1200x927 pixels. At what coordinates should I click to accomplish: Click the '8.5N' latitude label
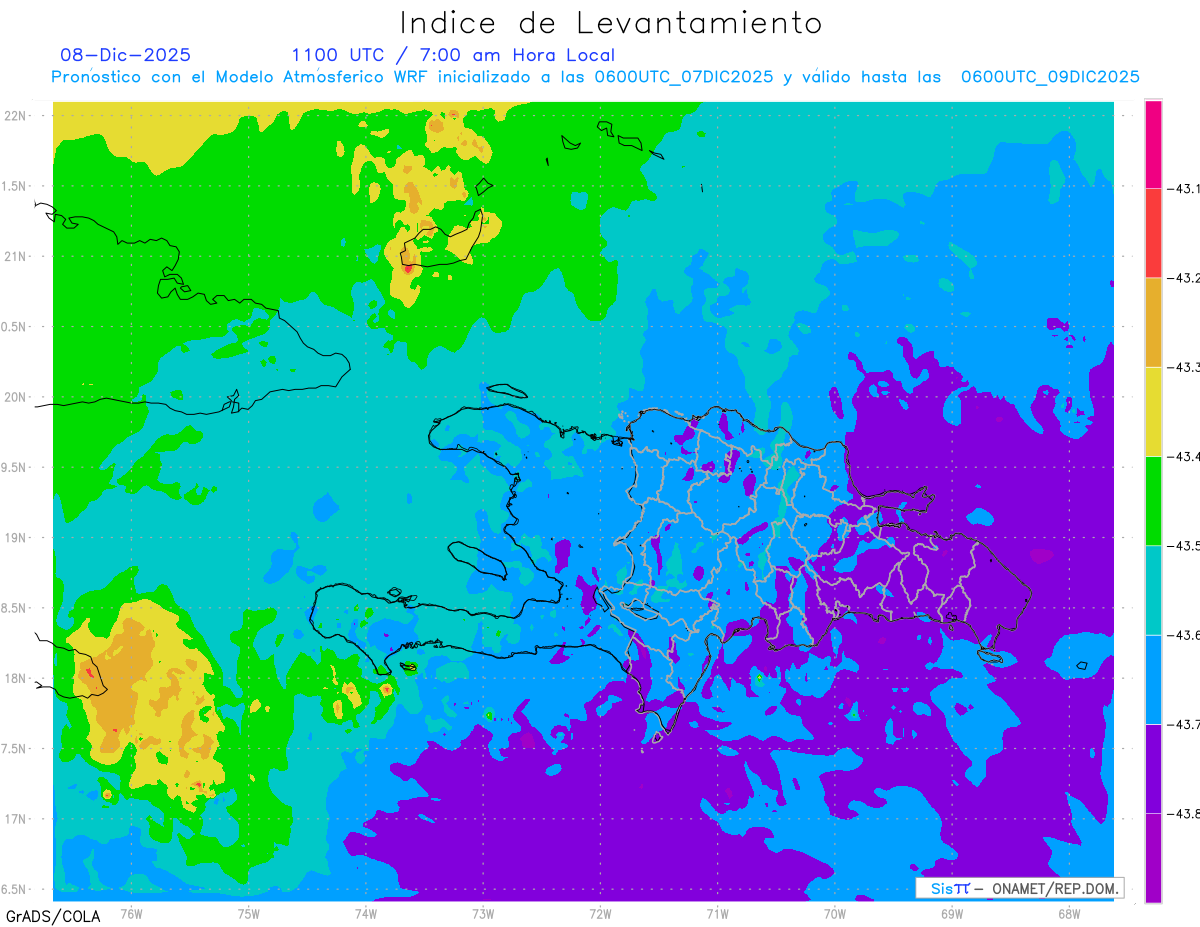14,608
